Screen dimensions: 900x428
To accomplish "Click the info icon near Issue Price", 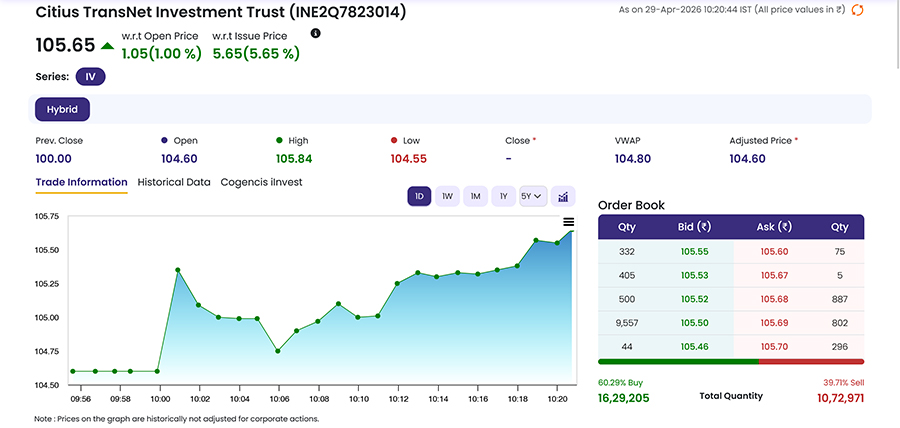I will point(316,33).
